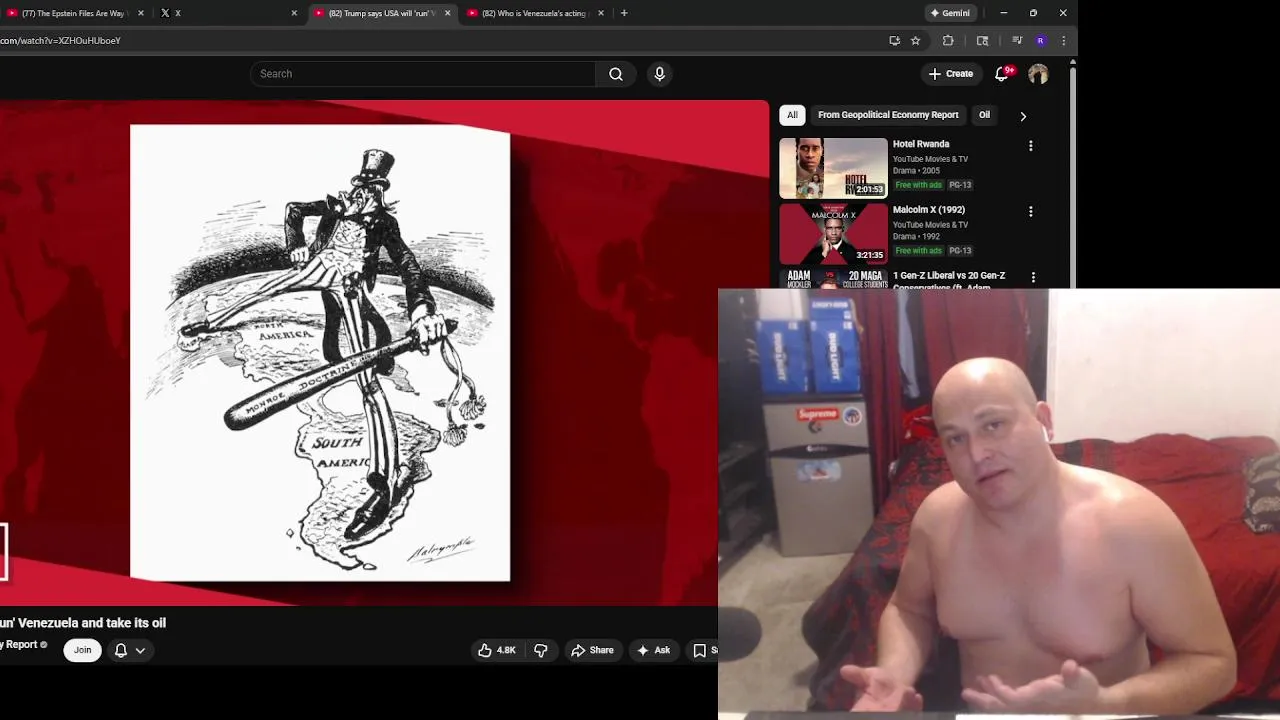Join the channel membership
The height and width of the screenshot is (720, 1280).
(82, 650)
